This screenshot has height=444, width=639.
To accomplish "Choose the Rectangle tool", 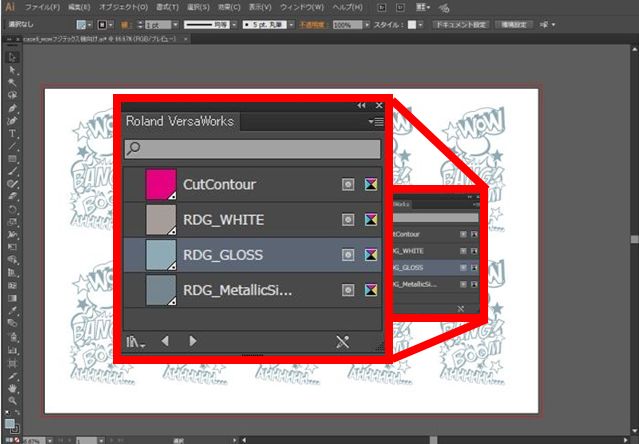I will click(x=12, y=159).
